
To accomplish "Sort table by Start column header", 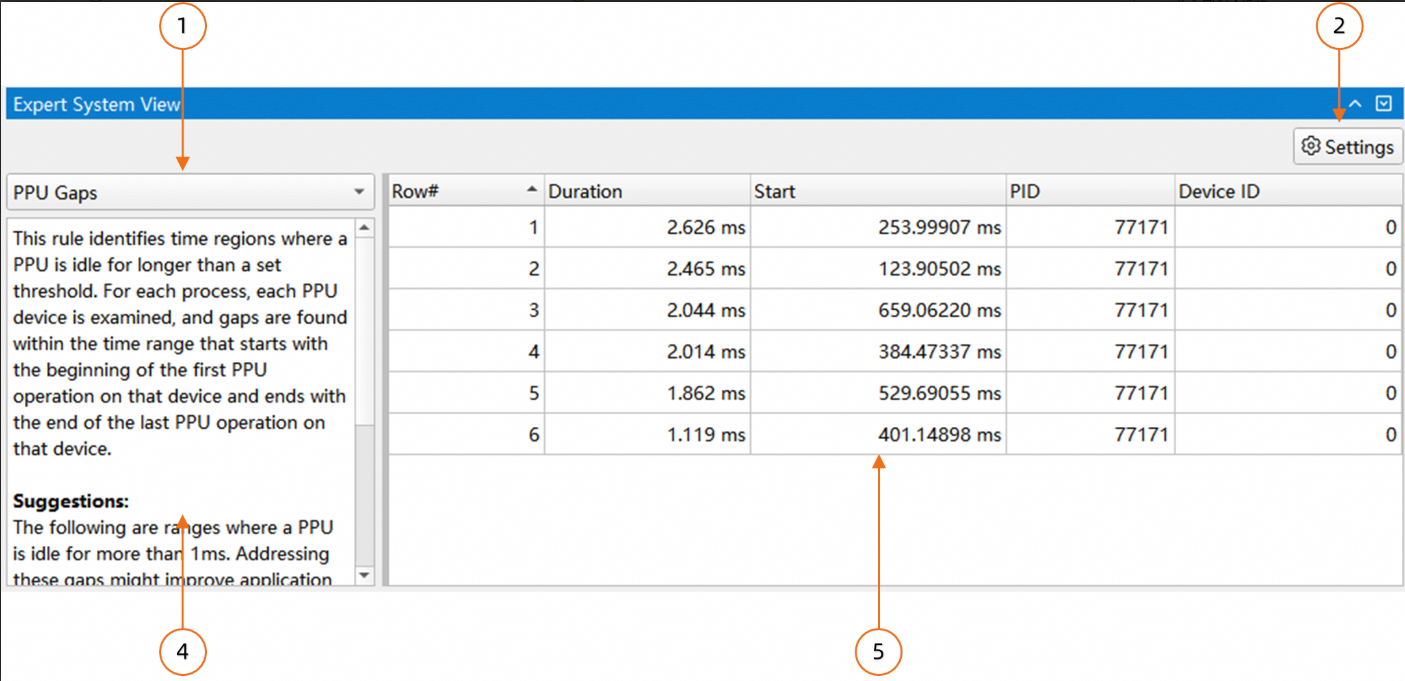I will [876, 191].
